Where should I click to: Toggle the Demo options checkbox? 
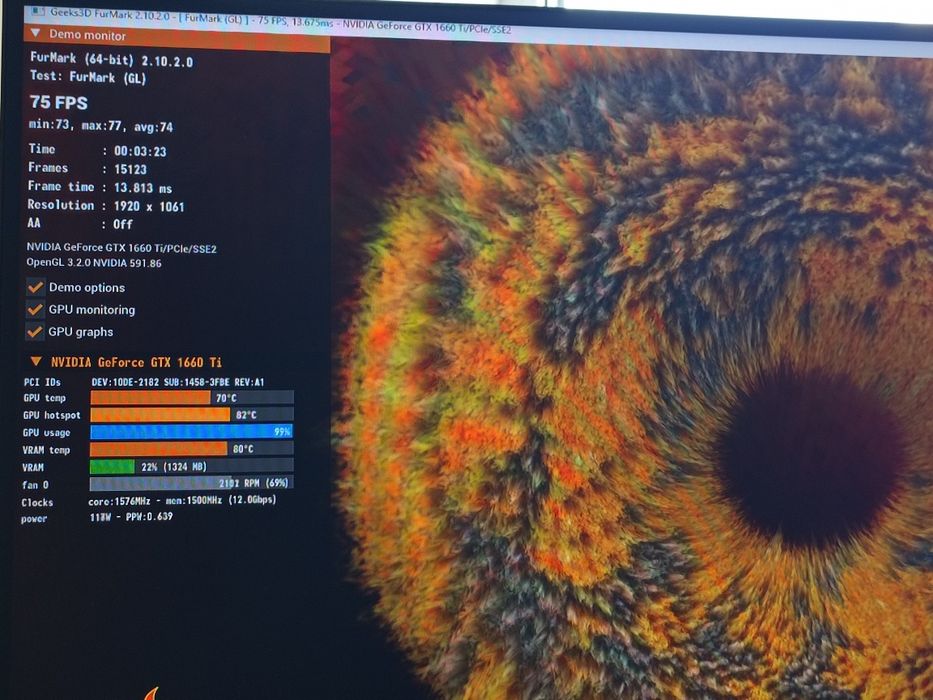[x=35, y=288]
